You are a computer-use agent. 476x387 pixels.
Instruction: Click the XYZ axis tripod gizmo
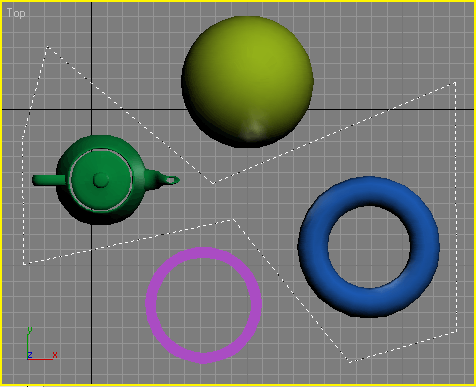click(x=42, y=344)
